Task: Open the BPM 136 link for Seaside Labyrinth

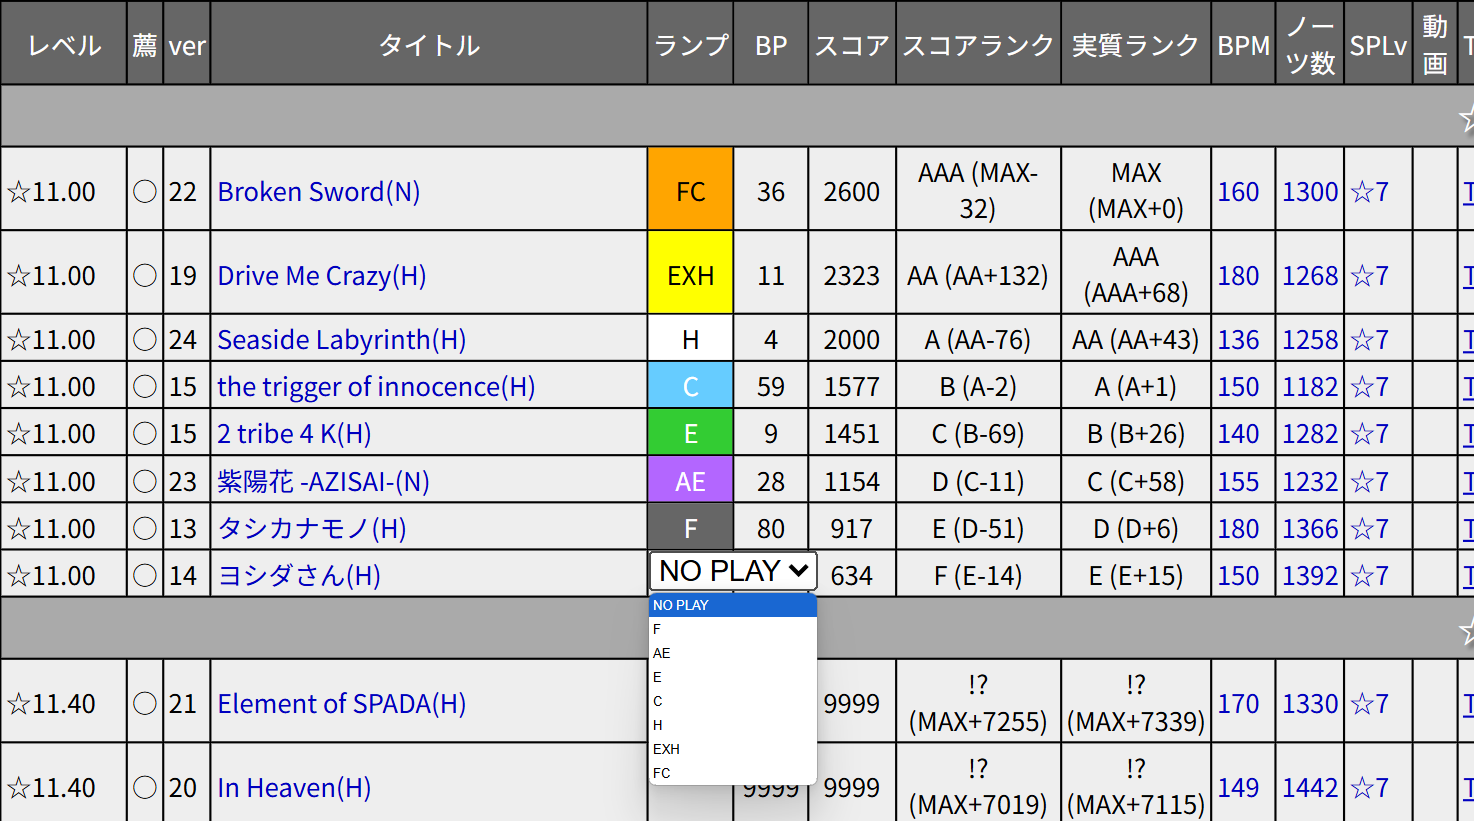Action: pyautogui.click(x=1238, y=339)
